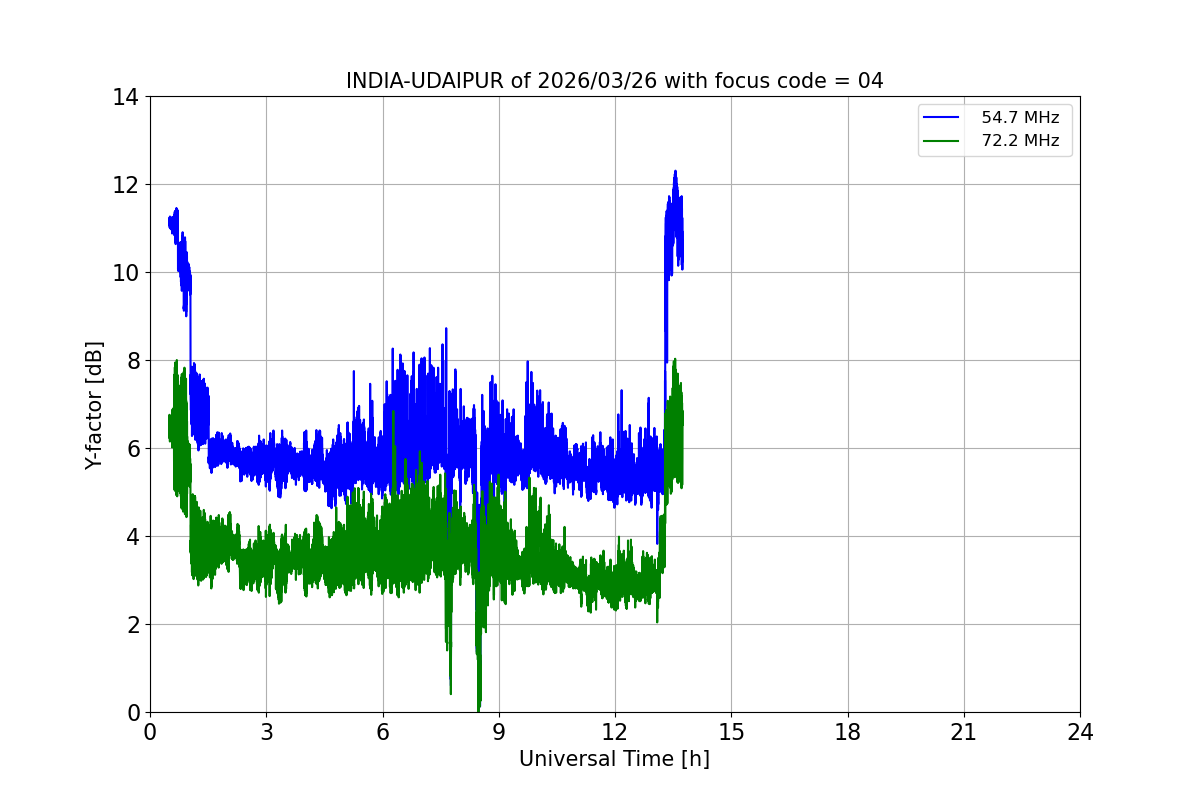Image resolution: width=1200 pixels, height=800 pixels.
Task: Click x-axis tick label 21
Action: 964,732
